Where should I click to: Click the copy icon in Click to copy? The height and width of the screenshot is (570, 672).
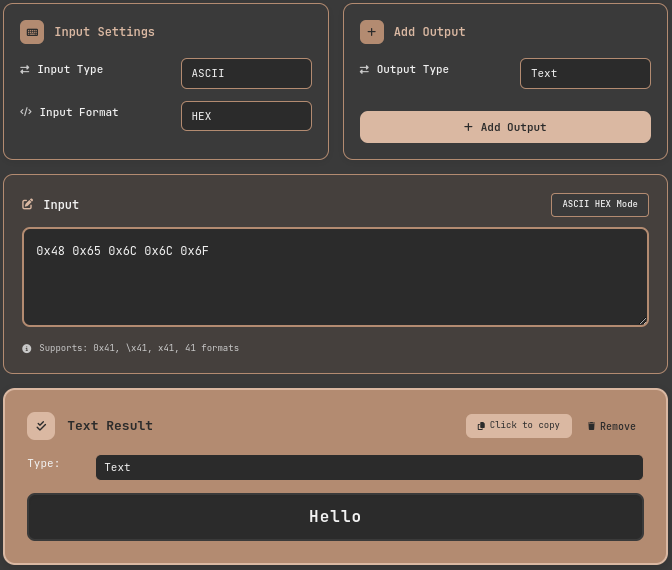pyautogui.click(x=481, y=426)
